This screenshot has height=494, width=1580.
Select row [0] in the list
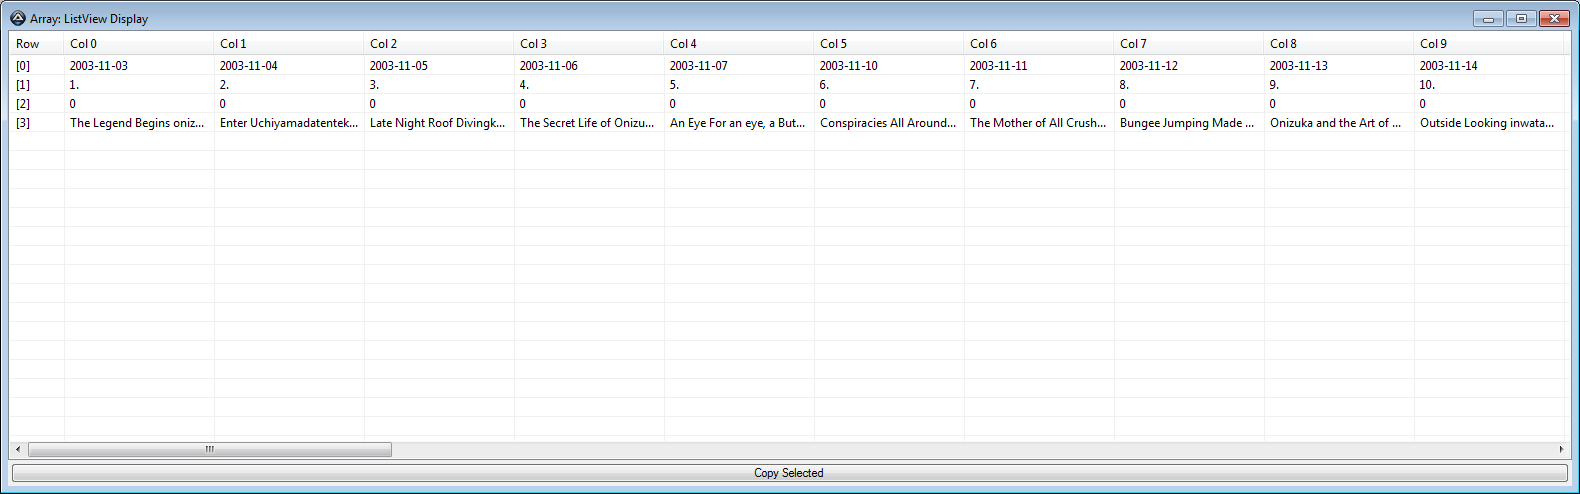[787, 66]
